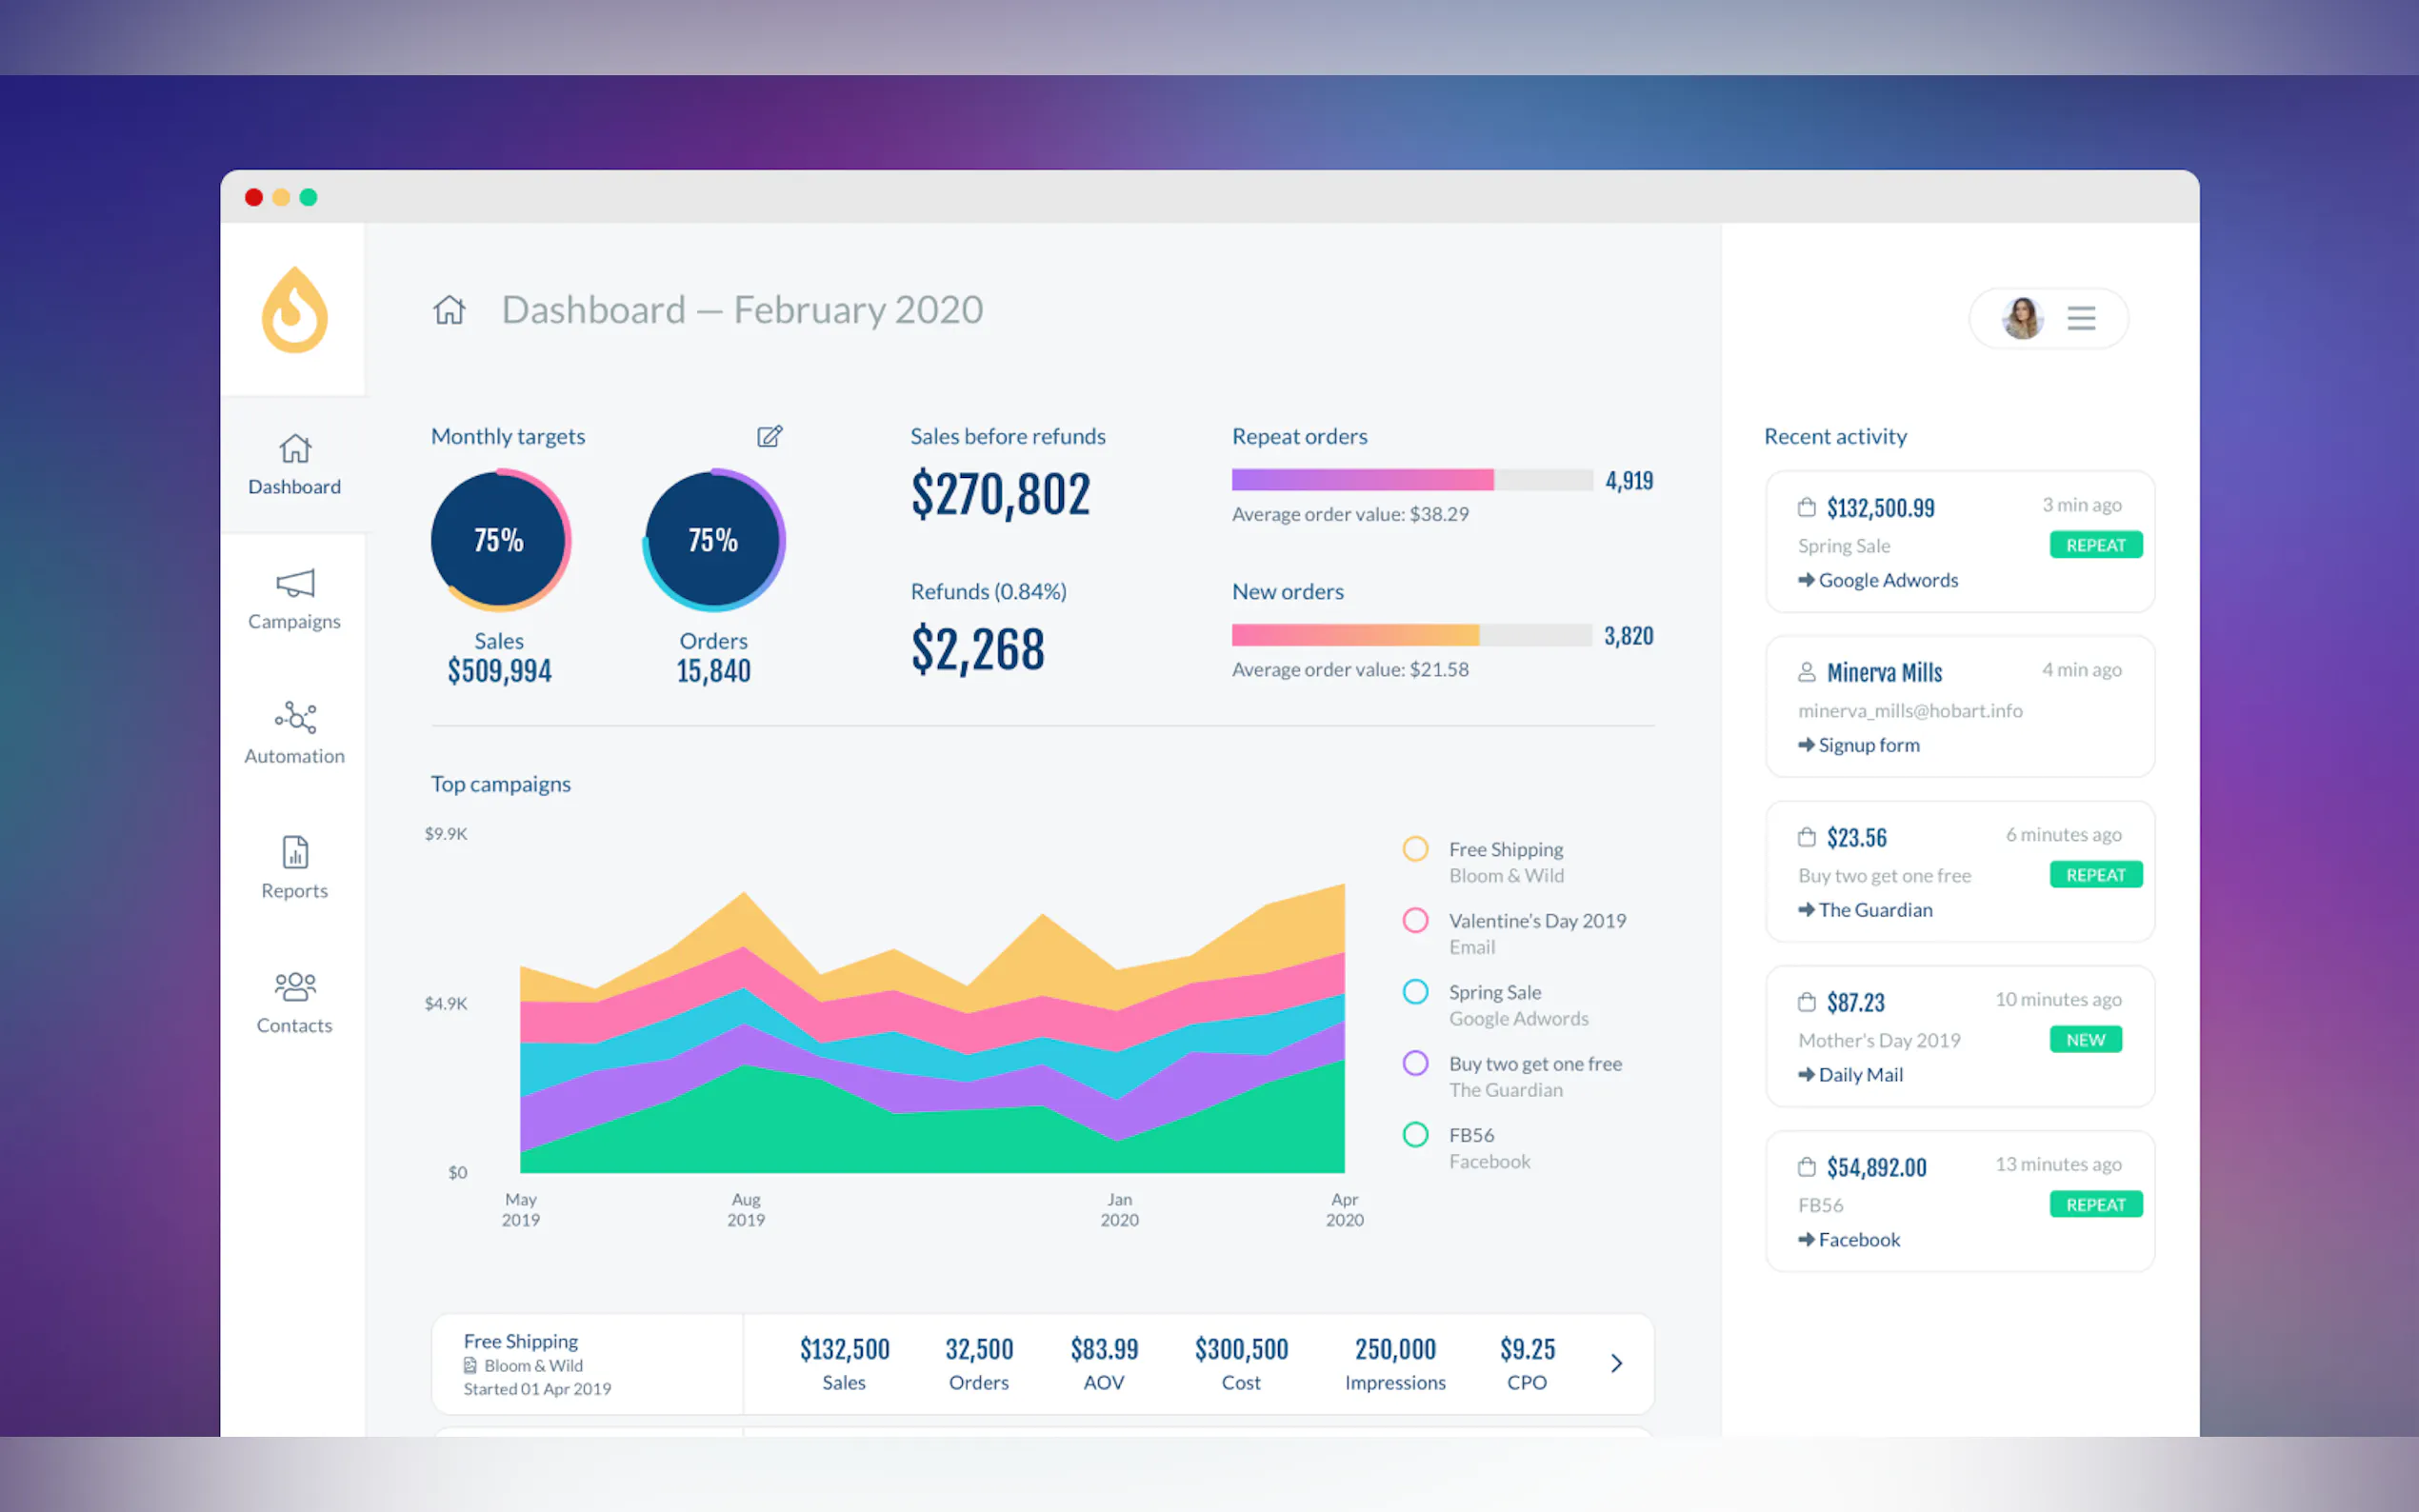Click the home icon beside the Dashboard title
This screenshot has height=1512, width=2419.
coord(449,310)
